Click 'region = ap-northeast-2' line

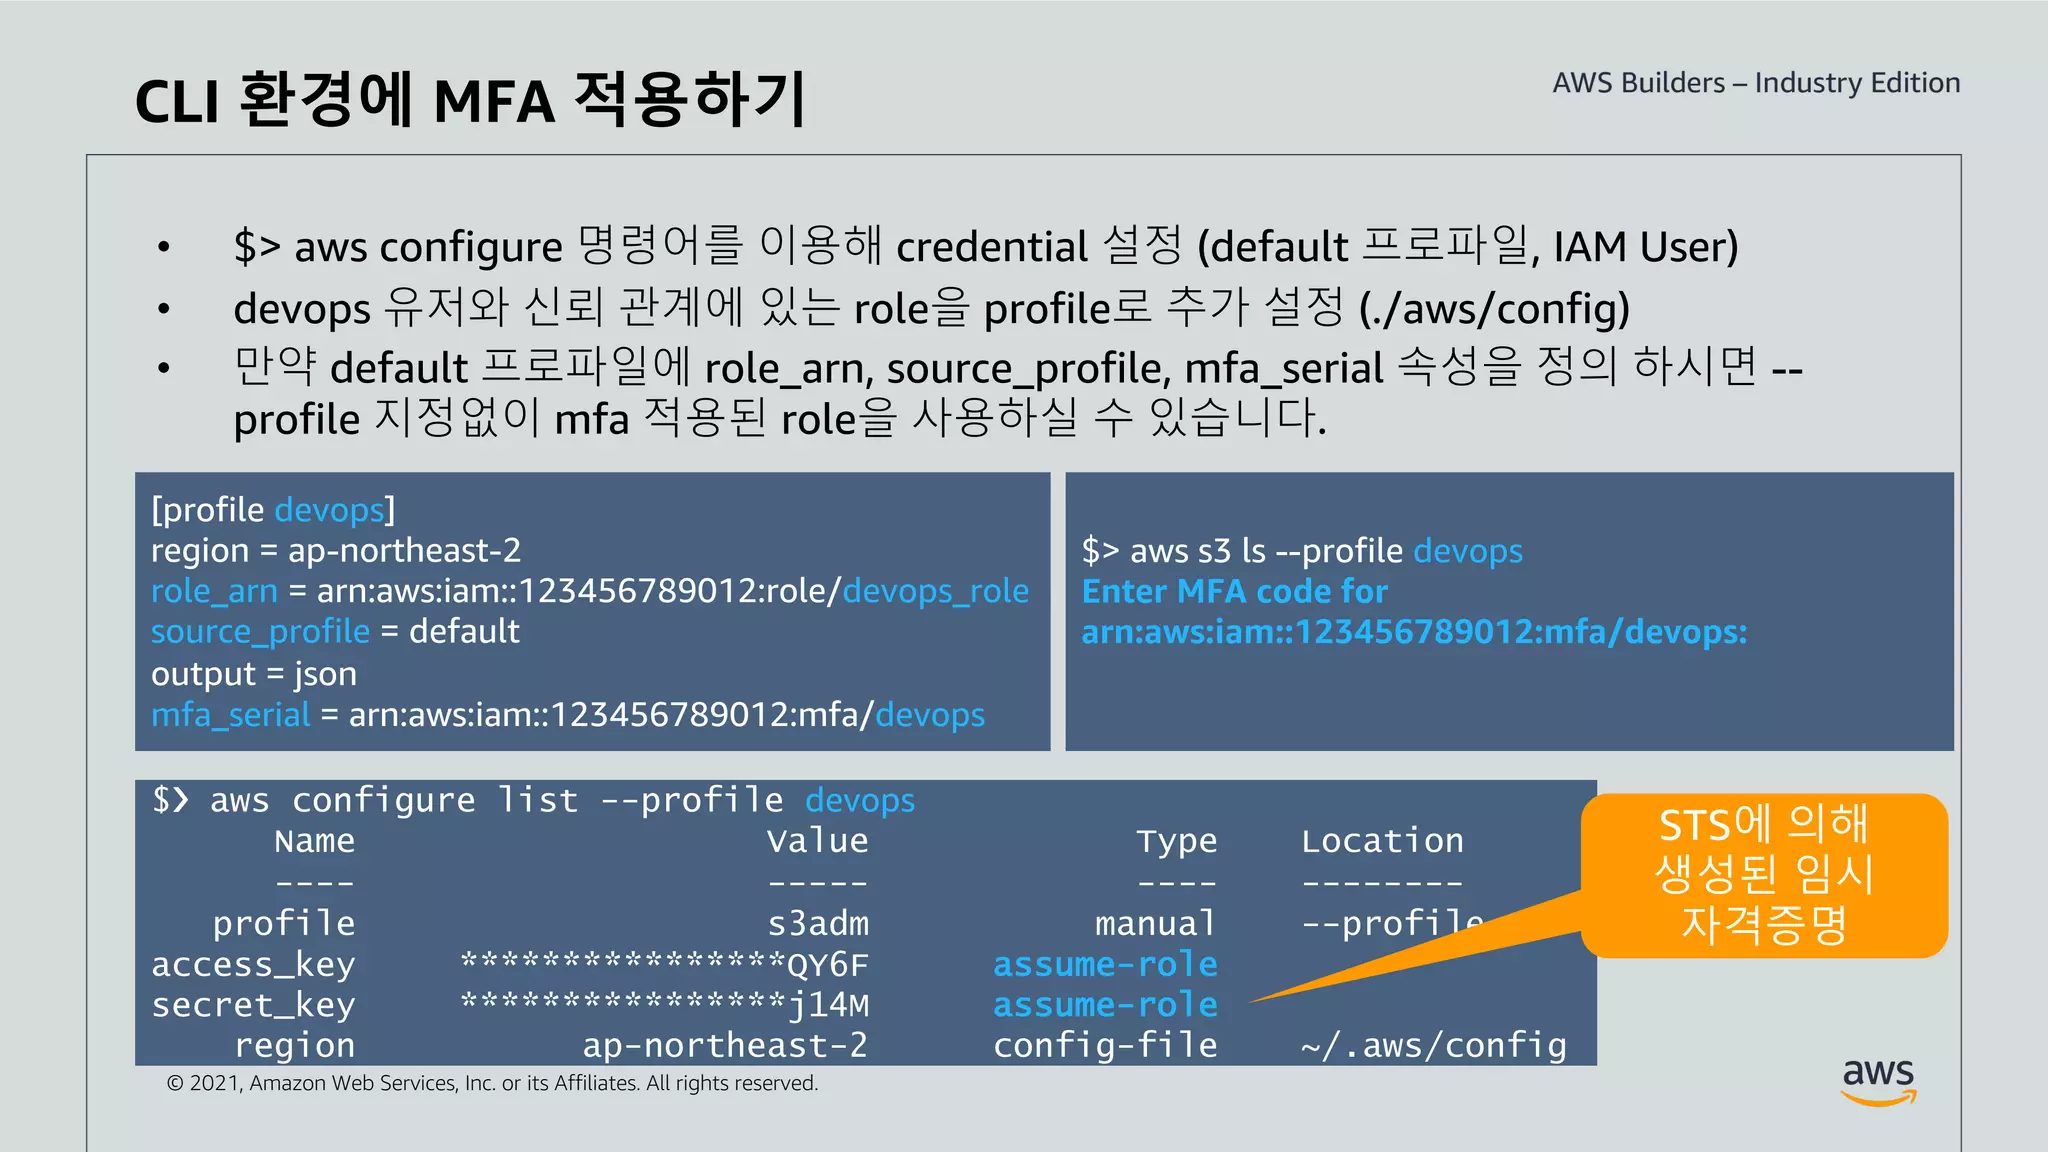(336, 551)
